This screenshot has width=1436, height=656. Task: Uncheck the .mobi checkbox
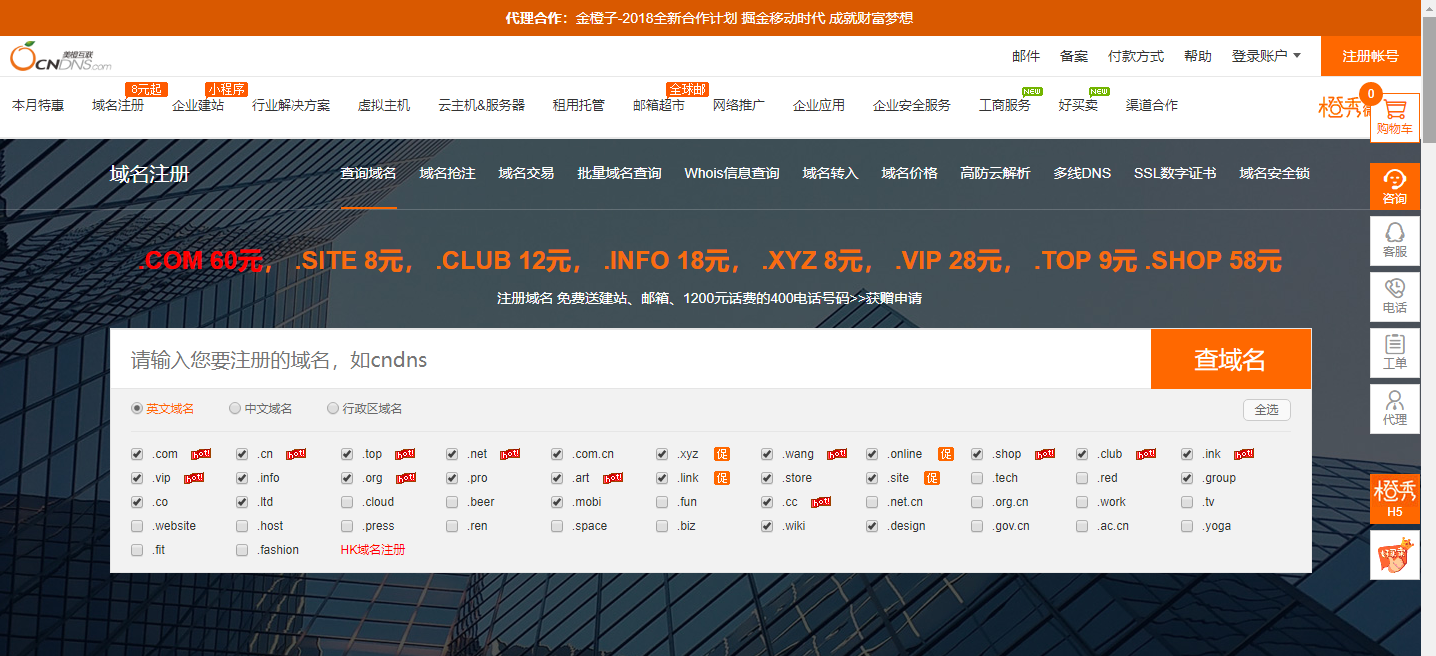point(557,502)
